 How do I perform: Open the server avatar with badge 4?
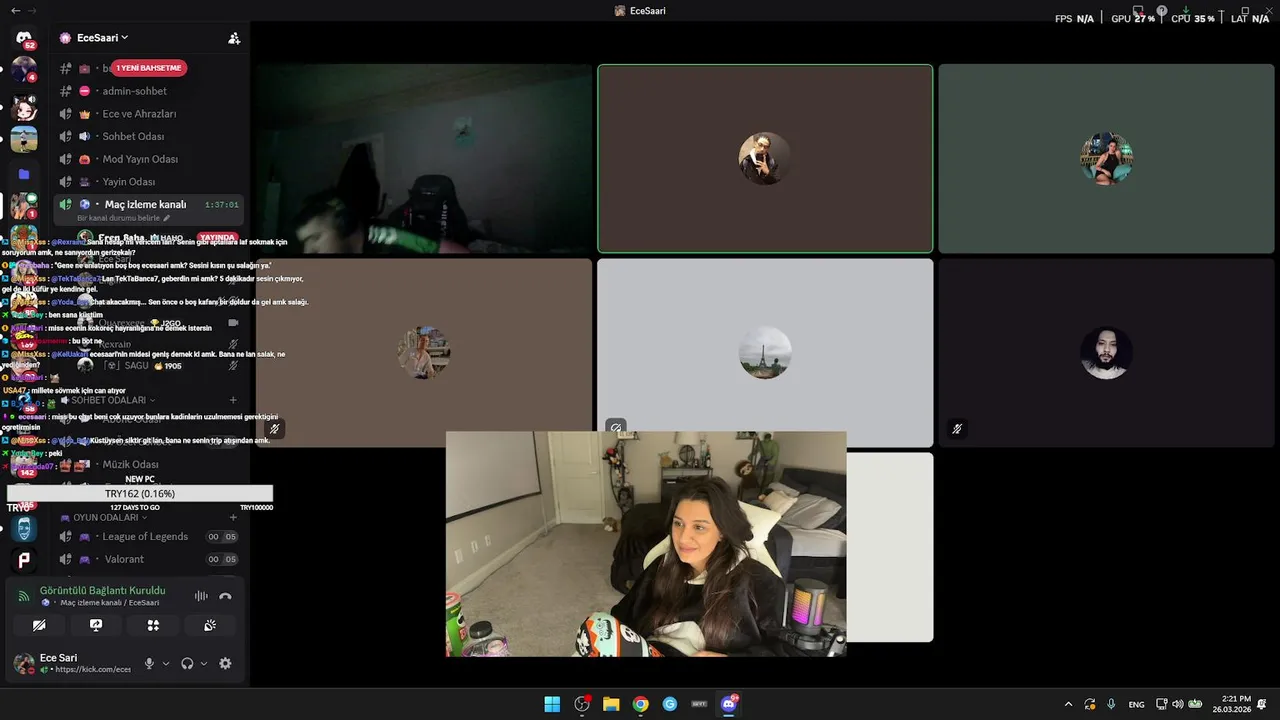click(24, 71)
